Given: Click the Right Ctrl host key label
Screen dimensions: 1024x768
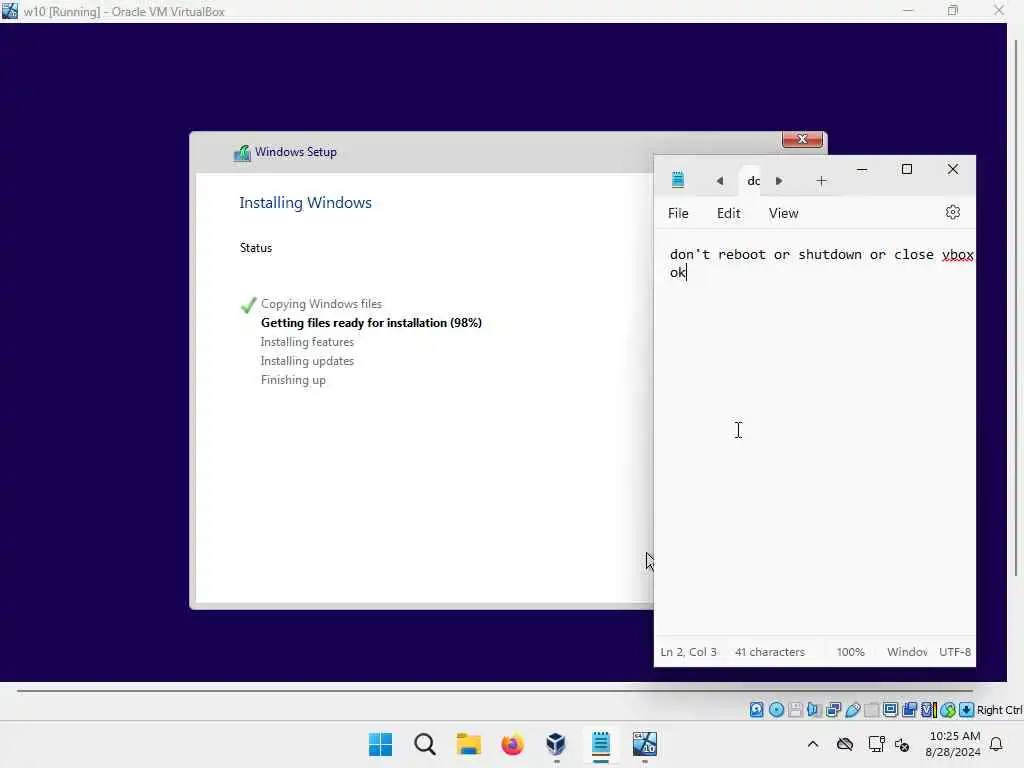Looking at the screenshot, I should (1000, 710).
